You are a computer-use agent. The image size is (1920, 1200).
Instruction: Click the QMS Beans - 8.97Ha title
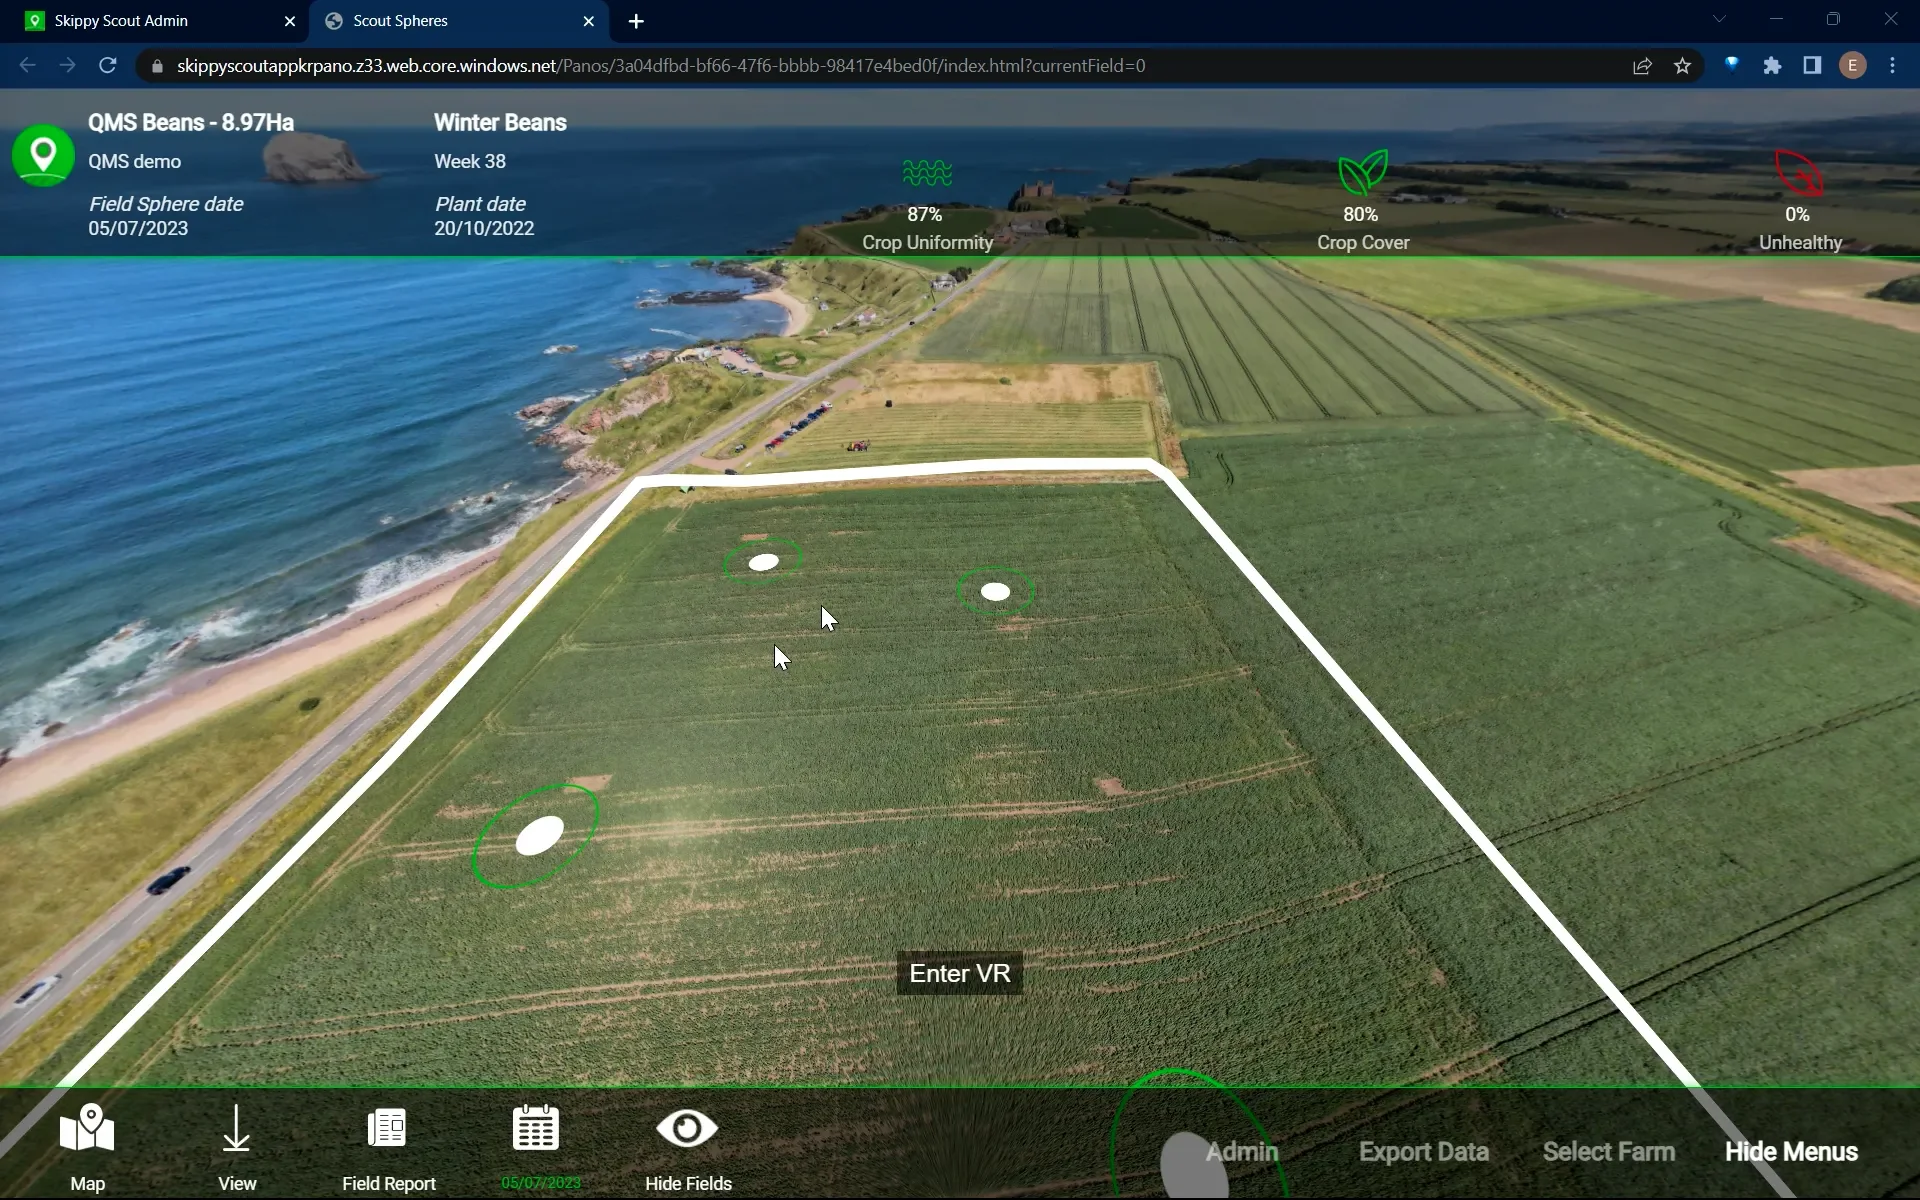tap(191, 123)
